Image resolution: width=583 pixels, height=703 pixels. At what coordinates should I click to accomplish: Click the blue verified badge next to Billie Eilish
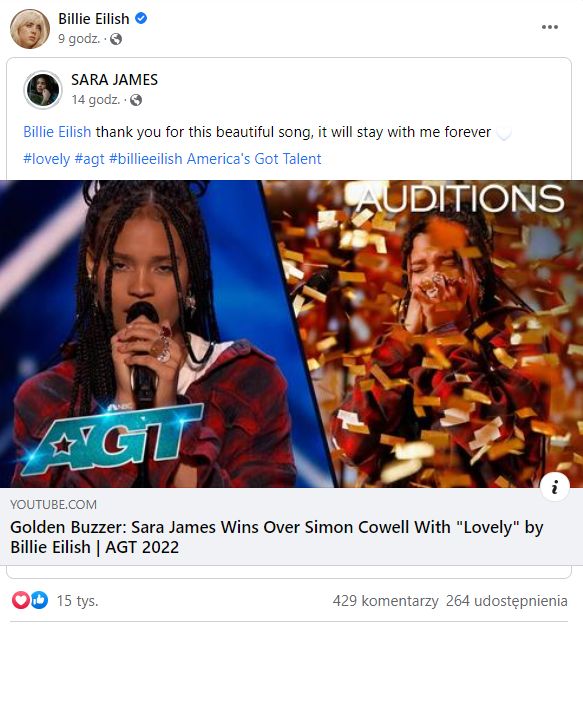click(141, 18)
